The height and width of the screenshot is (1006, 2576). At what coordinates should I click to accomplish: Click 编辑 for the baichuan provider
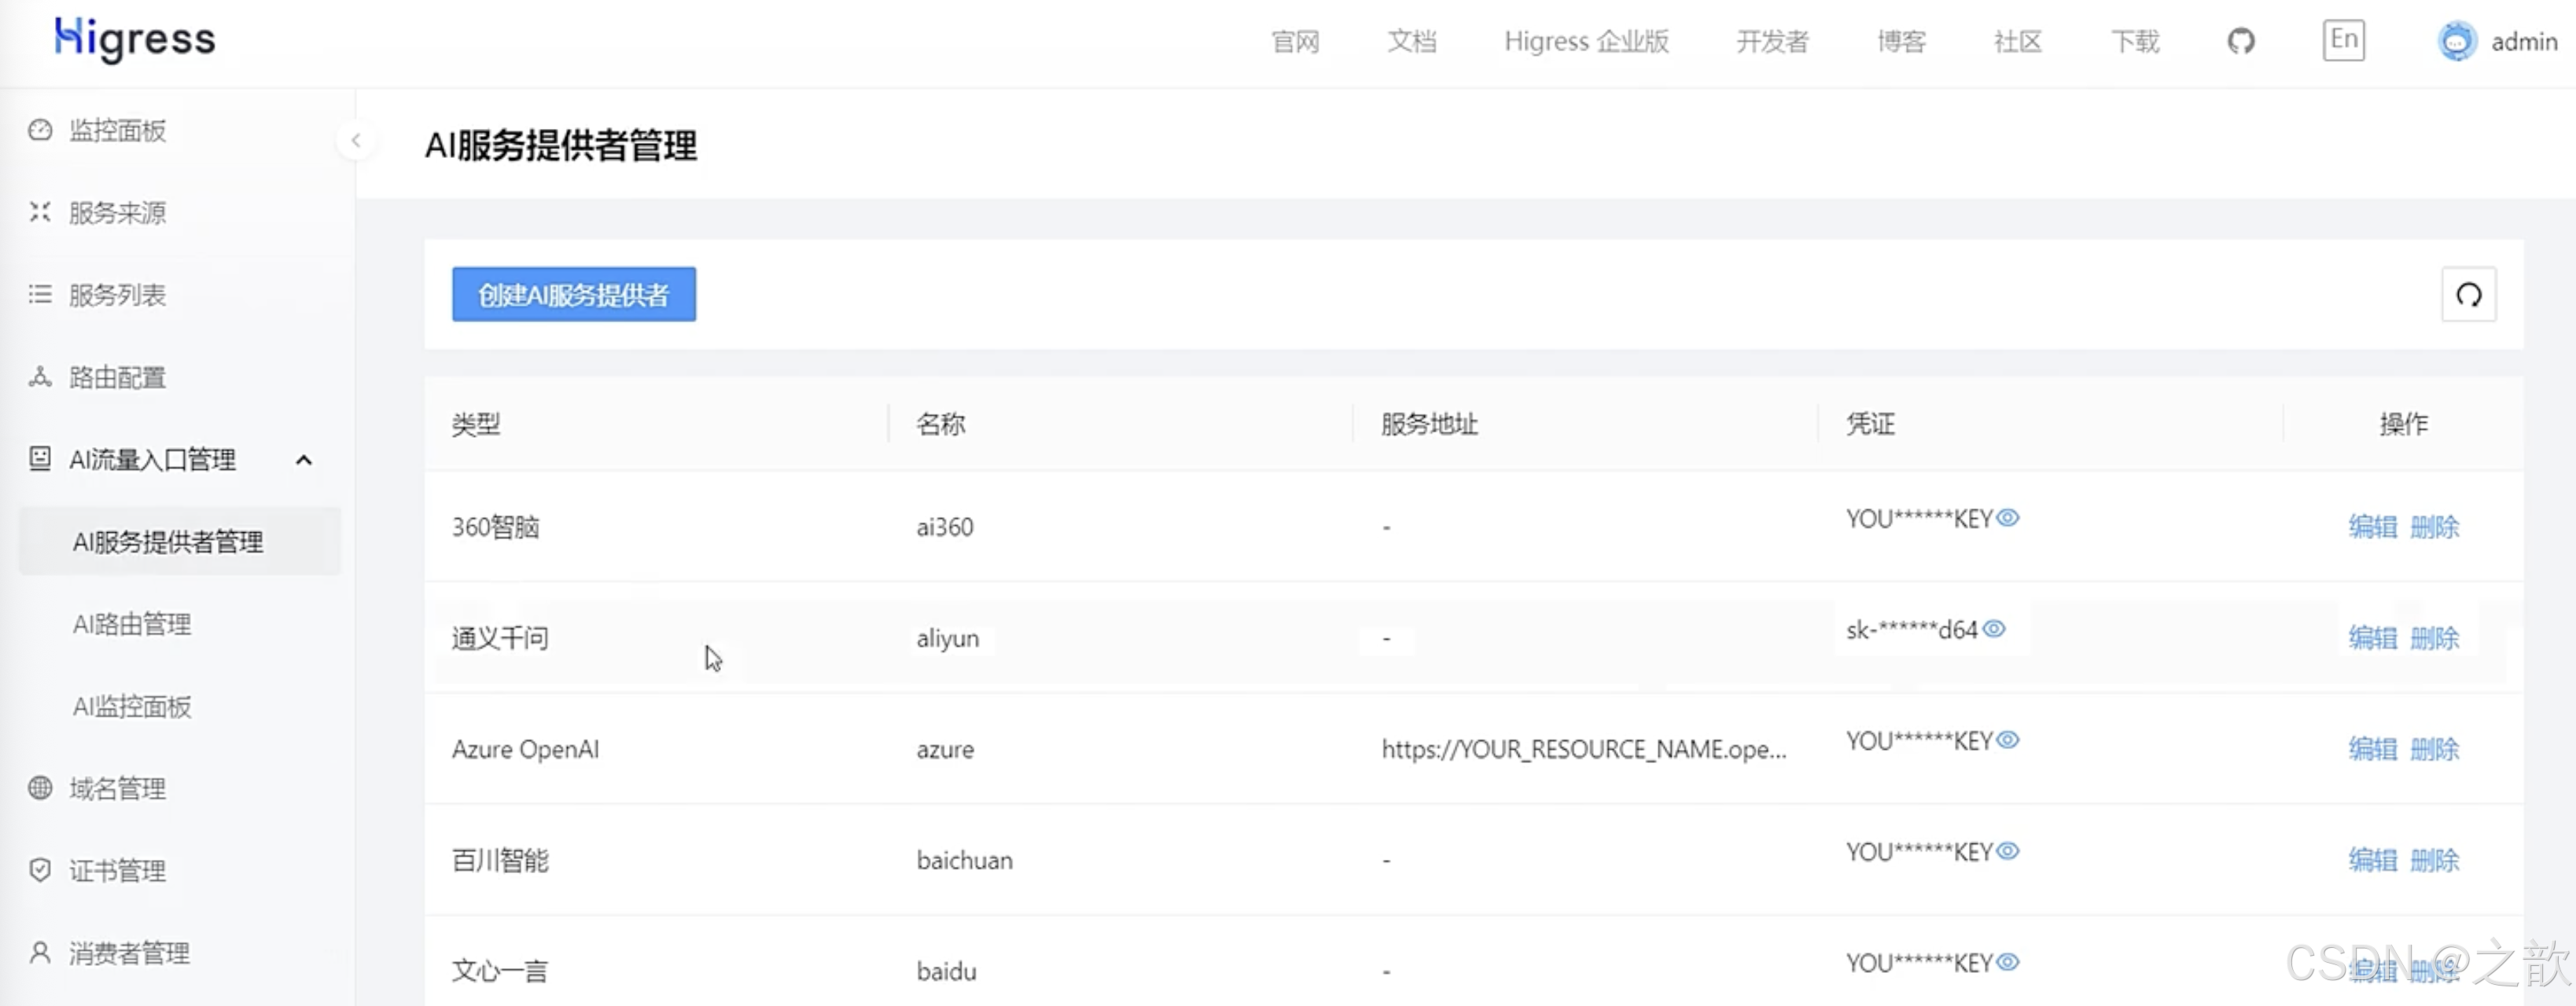[2372, 860]
